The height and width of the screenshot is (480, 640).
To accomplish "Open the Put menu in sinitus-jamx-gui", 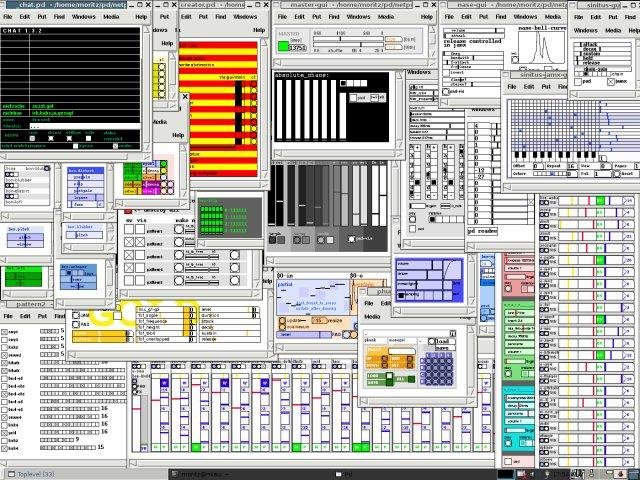I will (x=548, y=87).
